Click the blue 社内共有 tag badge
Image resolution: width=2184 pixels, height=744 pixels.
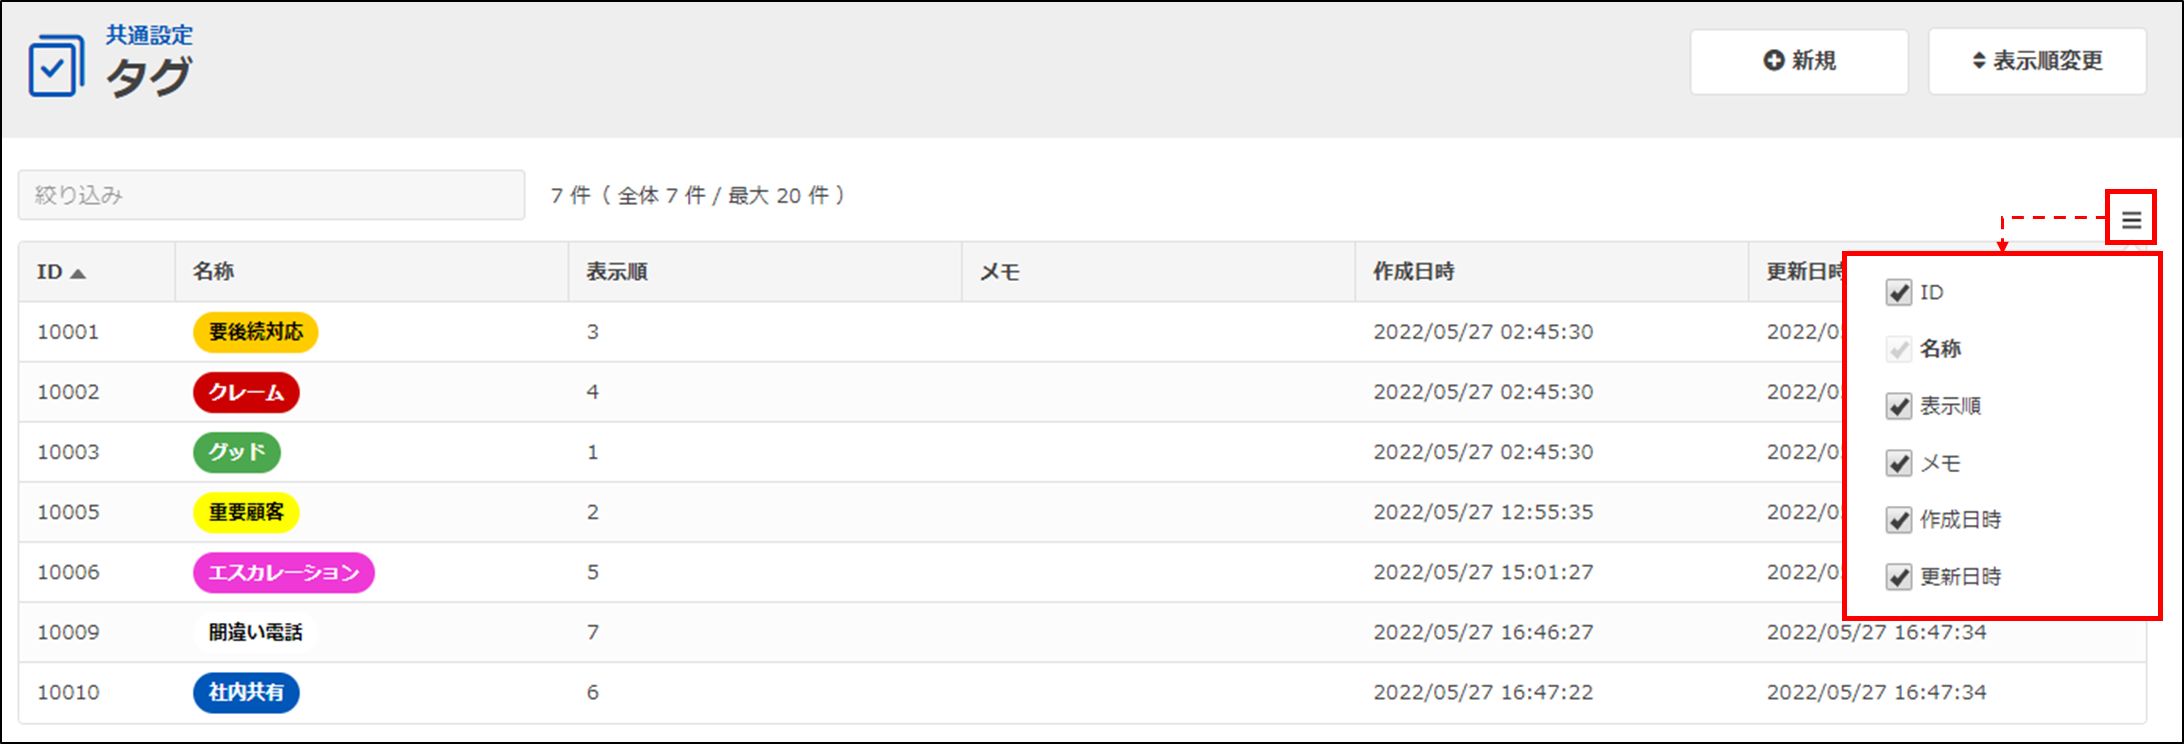246,692
